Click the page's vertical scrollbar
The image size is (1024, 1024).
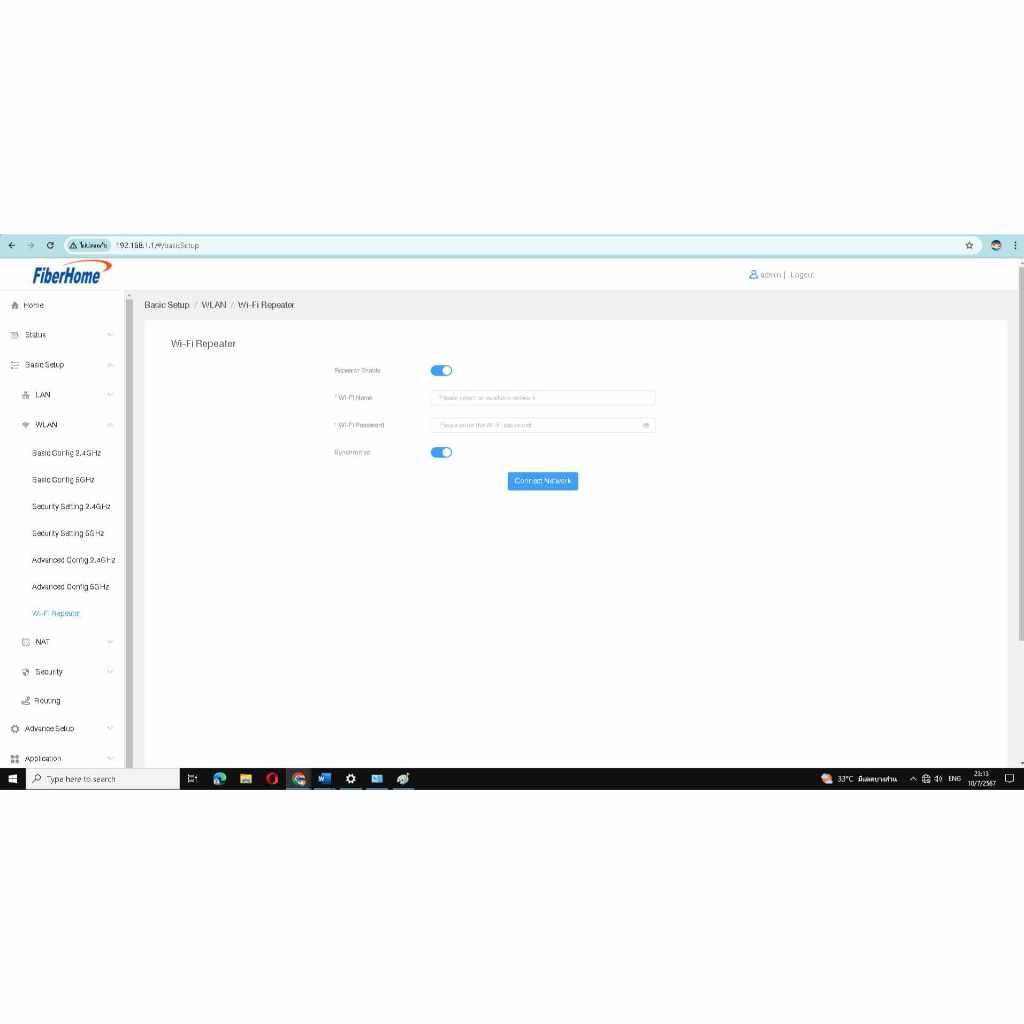pyautogui.click(x=1020, y=450)
